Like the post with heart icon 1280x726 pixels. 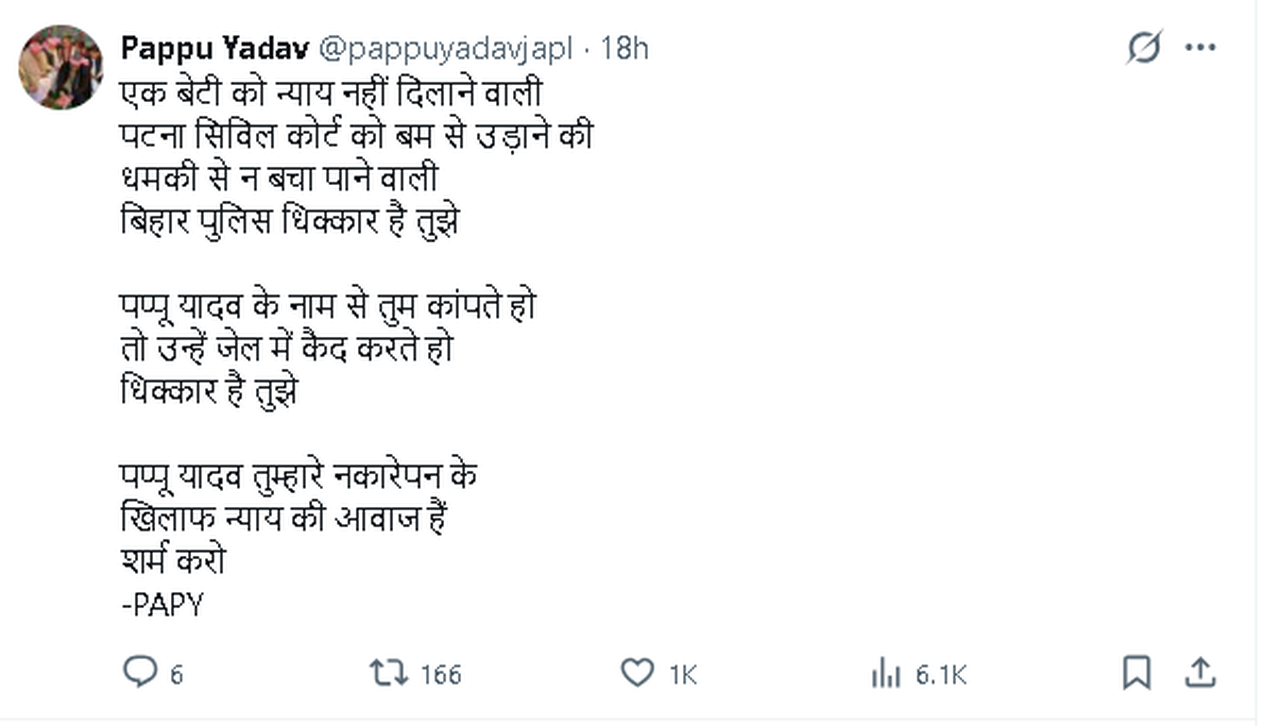[637, 673]
